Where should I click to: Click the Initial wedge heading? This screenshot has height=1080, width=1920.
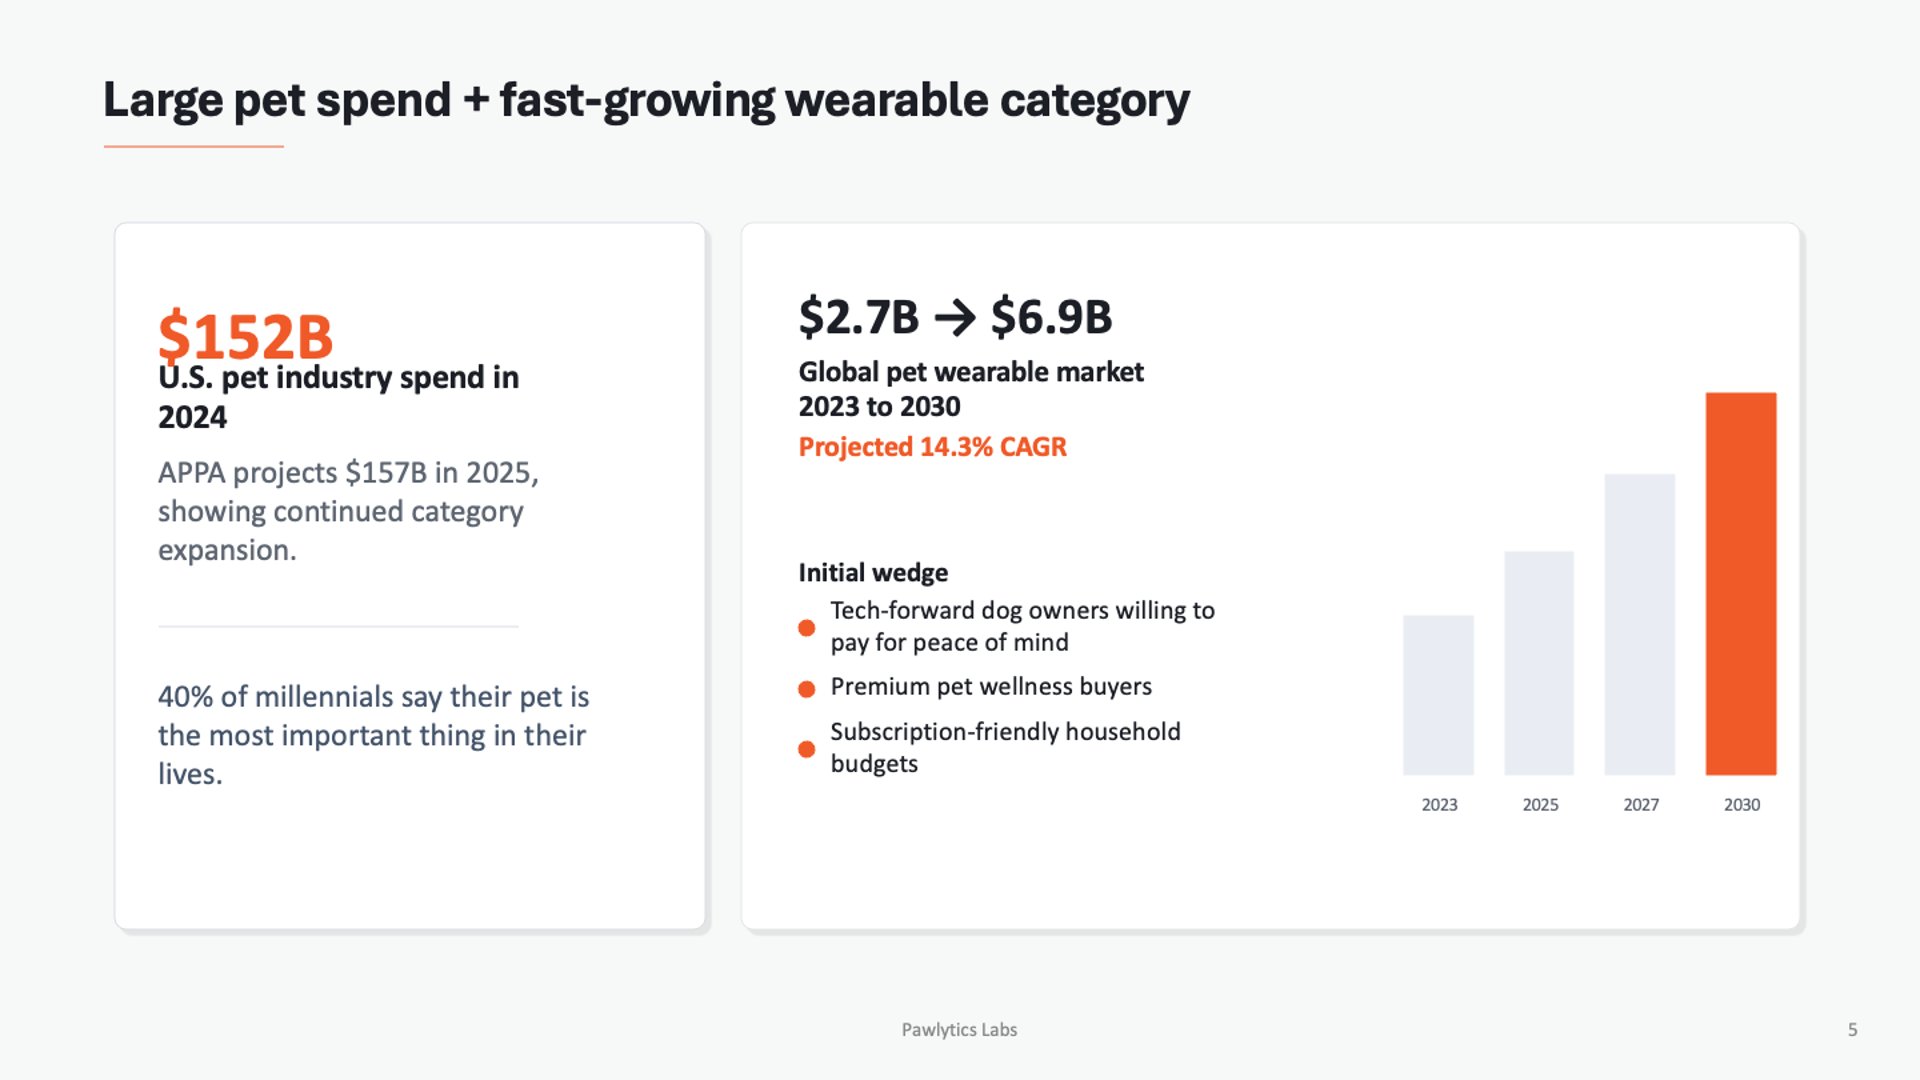pos(873,573)
